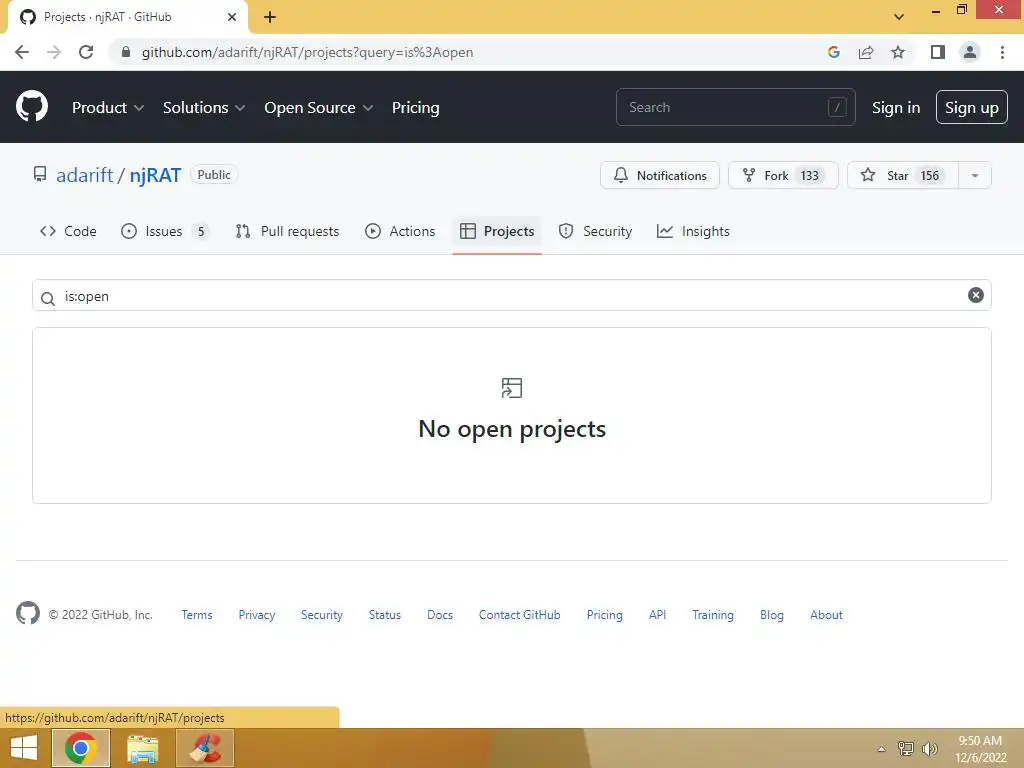Screen dimensions: 1024x768
Task: Reload the page with refresh icon
Action: (x=86, y=52)
